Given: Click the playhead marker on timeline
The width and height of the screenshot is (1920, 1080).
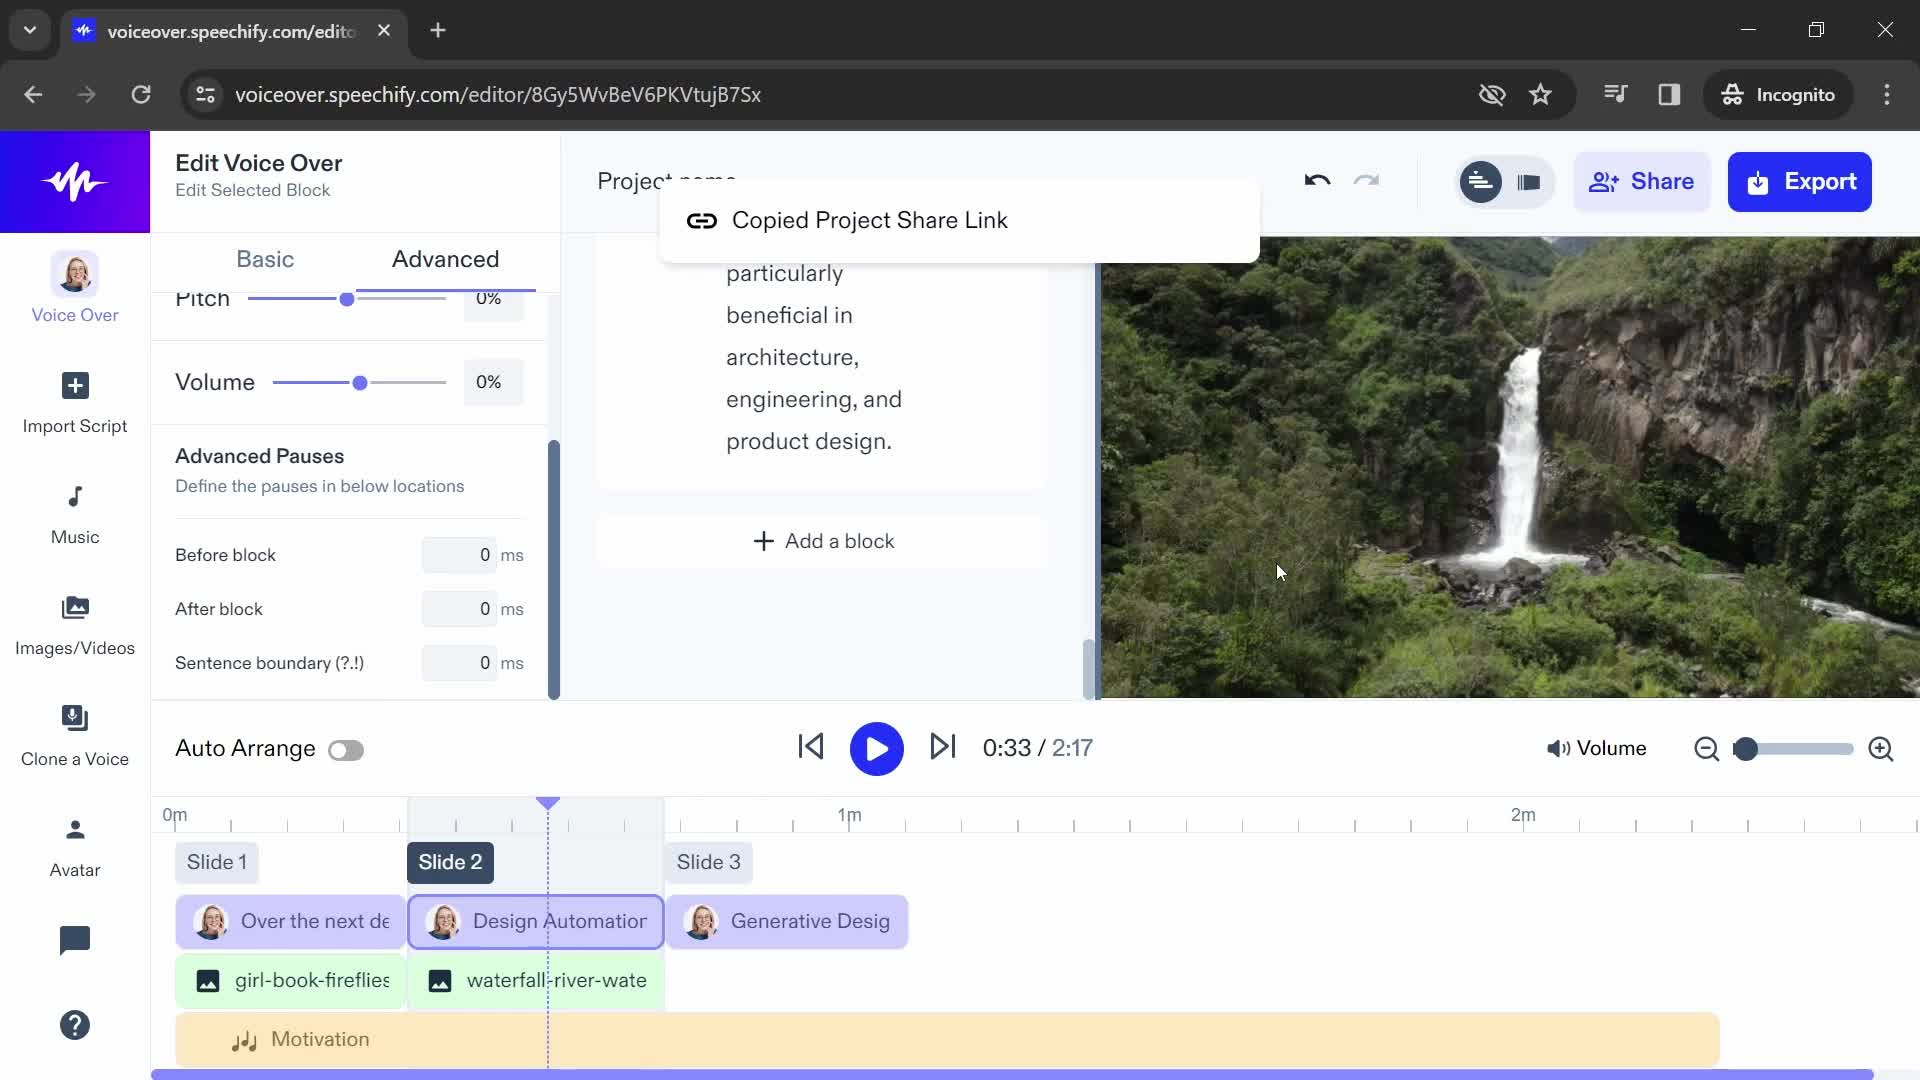Looking at the screenshot, I should click(548, 803).
